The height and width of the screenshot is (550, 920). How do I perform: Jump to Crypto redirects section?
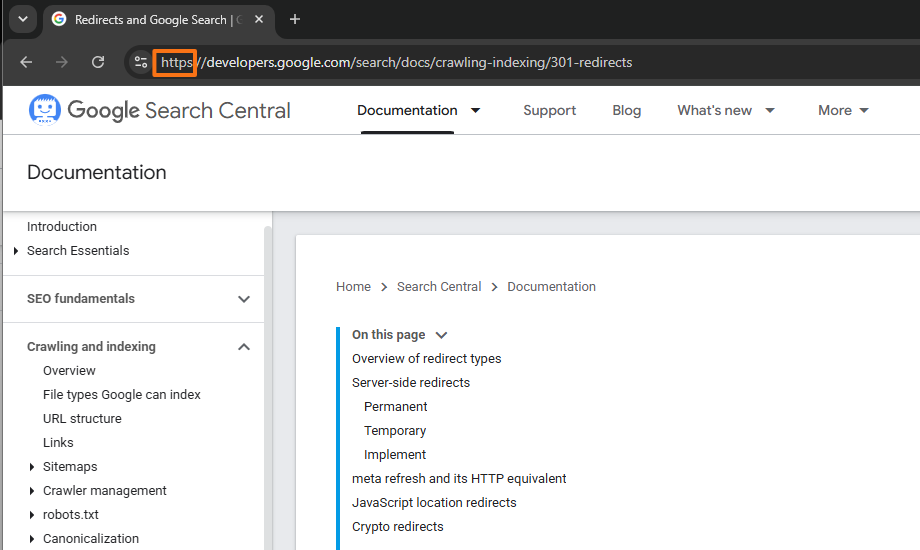398,527
